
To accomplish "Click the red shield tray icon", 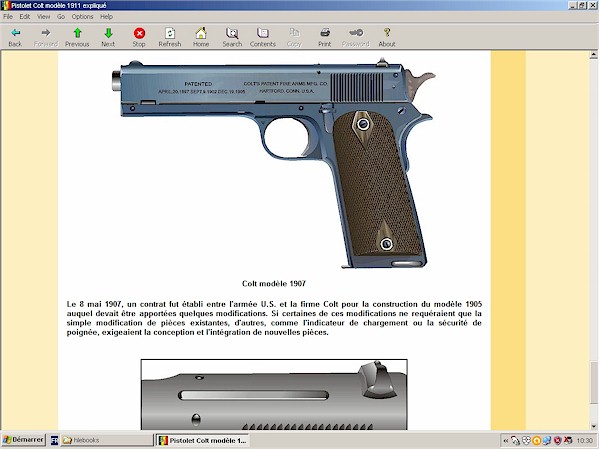I will 558,441.
